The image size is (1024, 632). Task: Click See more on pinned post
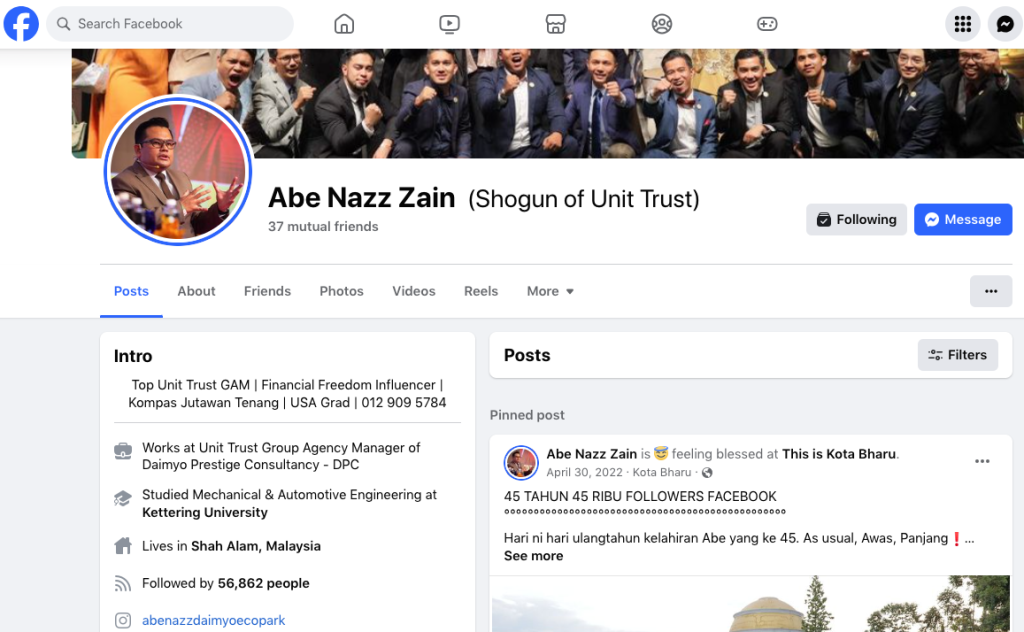(533, 556)
